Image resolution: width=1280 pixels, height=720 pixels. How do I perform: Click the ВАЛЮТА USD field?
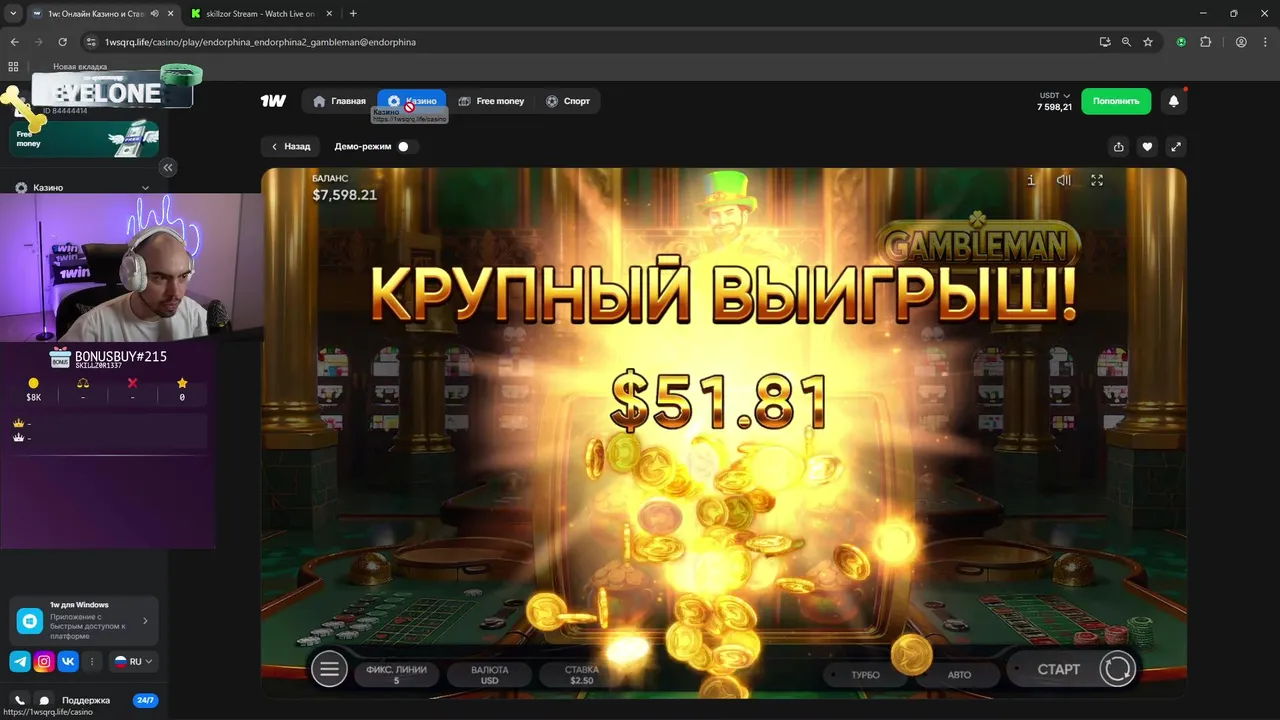pyautogui.click(x=489, y=675)
